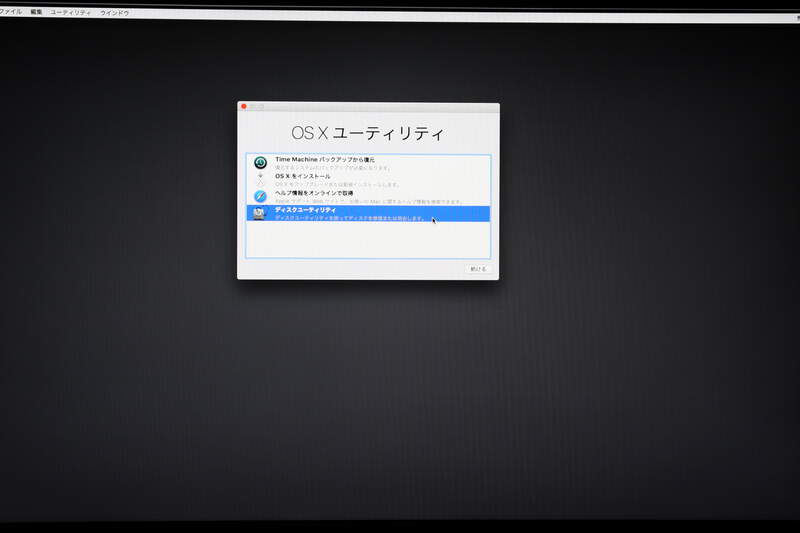Click the Time Machine clock icon
Viewport: 800px width, 533px height.
coord(260,163)
